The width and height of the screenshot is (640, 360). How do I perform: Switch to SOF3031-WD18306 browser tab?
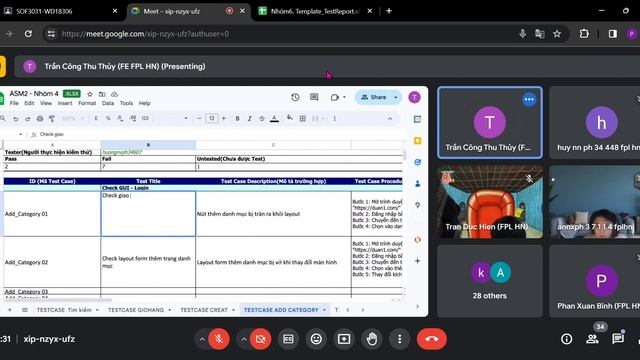point(61,11)
